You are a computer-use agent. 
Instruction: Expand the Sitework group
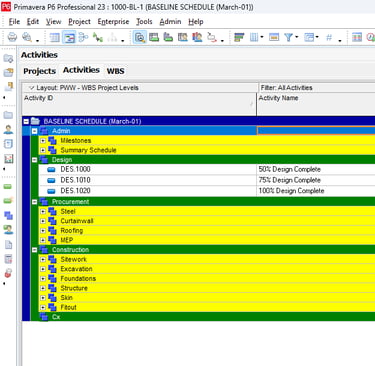(43, 259)
